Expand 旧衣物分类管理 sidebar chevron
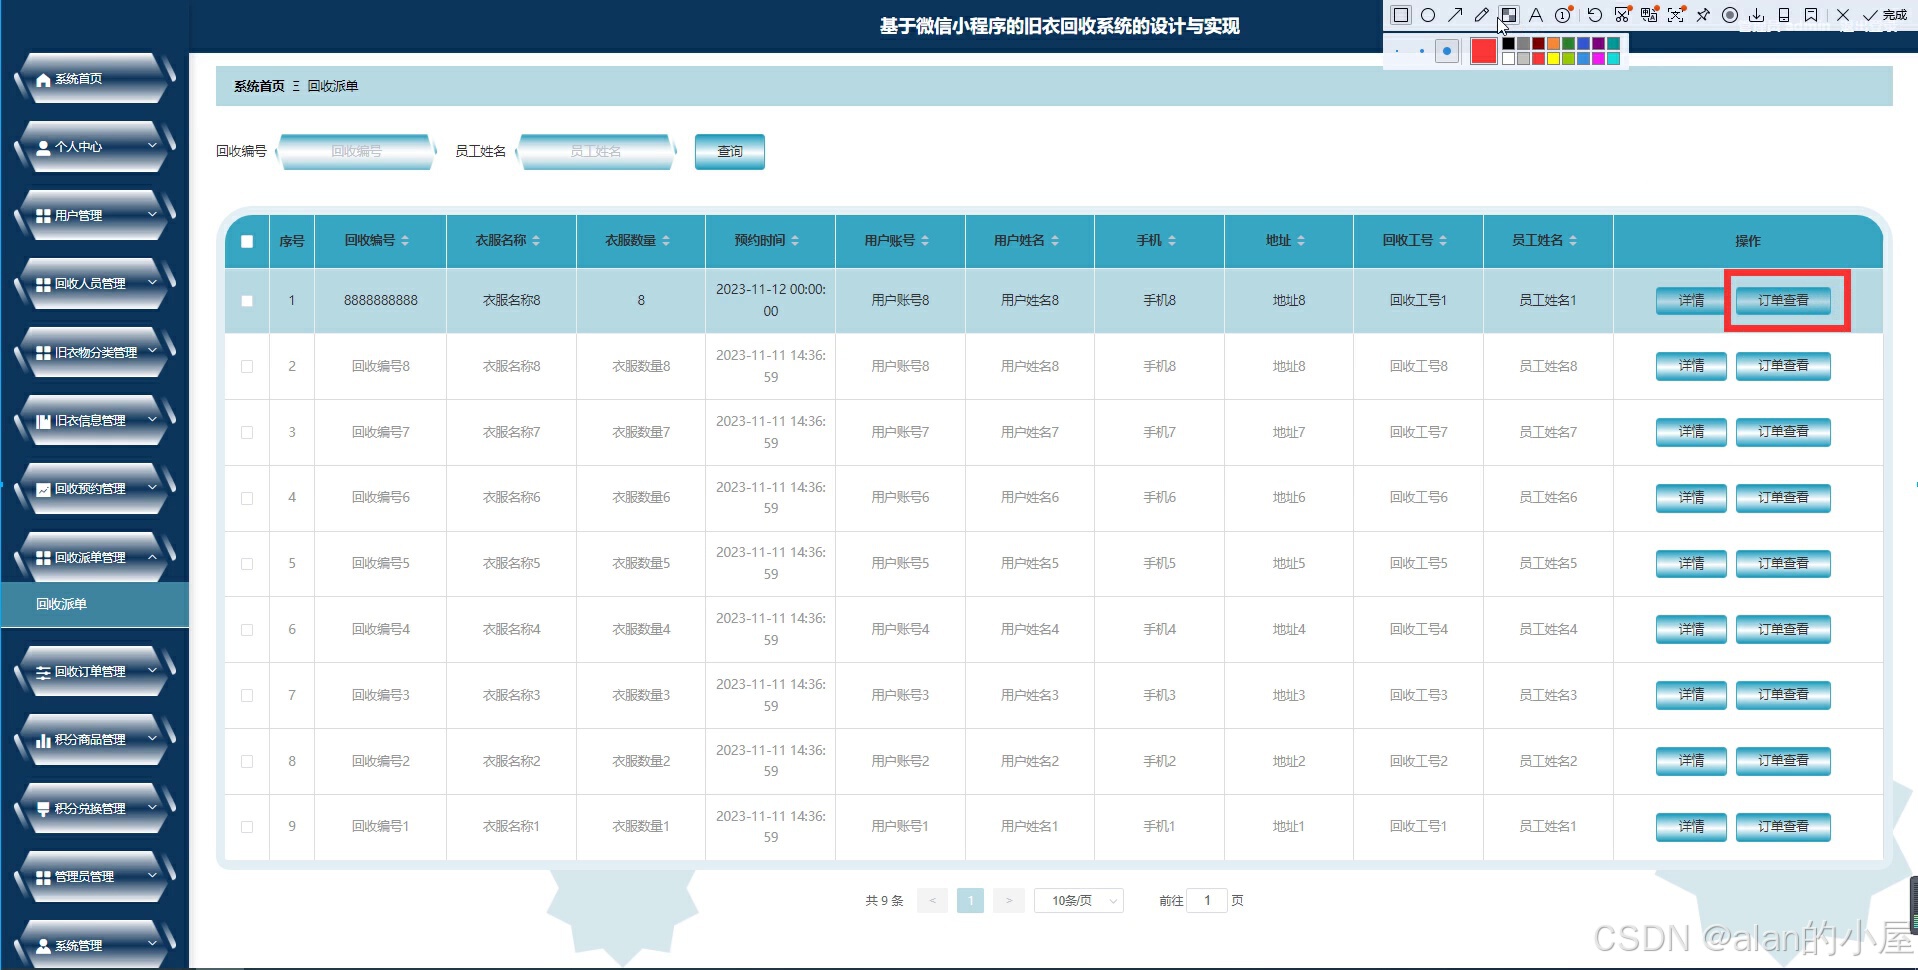Viewport: 1918px width, 970px height. point(152,351)
